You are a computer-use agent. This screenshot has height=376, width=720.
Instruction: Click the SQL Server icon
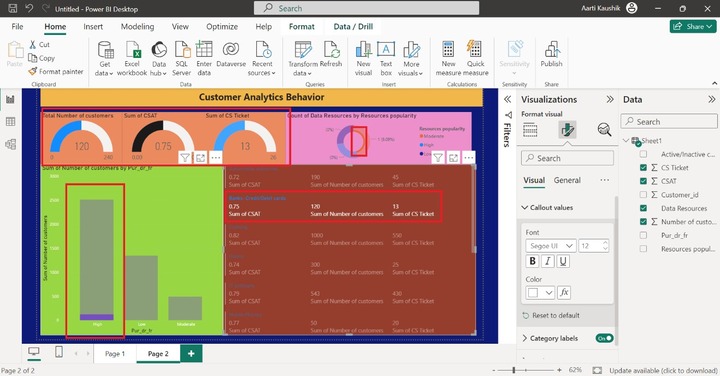coord(182,50)
